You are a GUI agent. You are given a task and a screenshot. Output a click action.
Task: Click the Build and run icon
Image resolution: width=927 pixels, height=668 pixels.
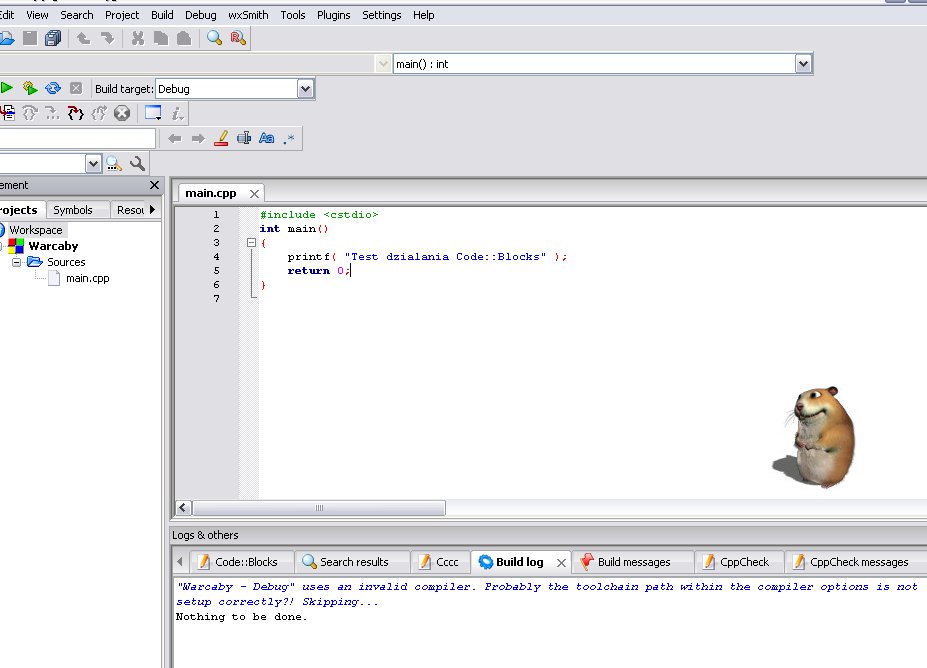click(30, 88)
